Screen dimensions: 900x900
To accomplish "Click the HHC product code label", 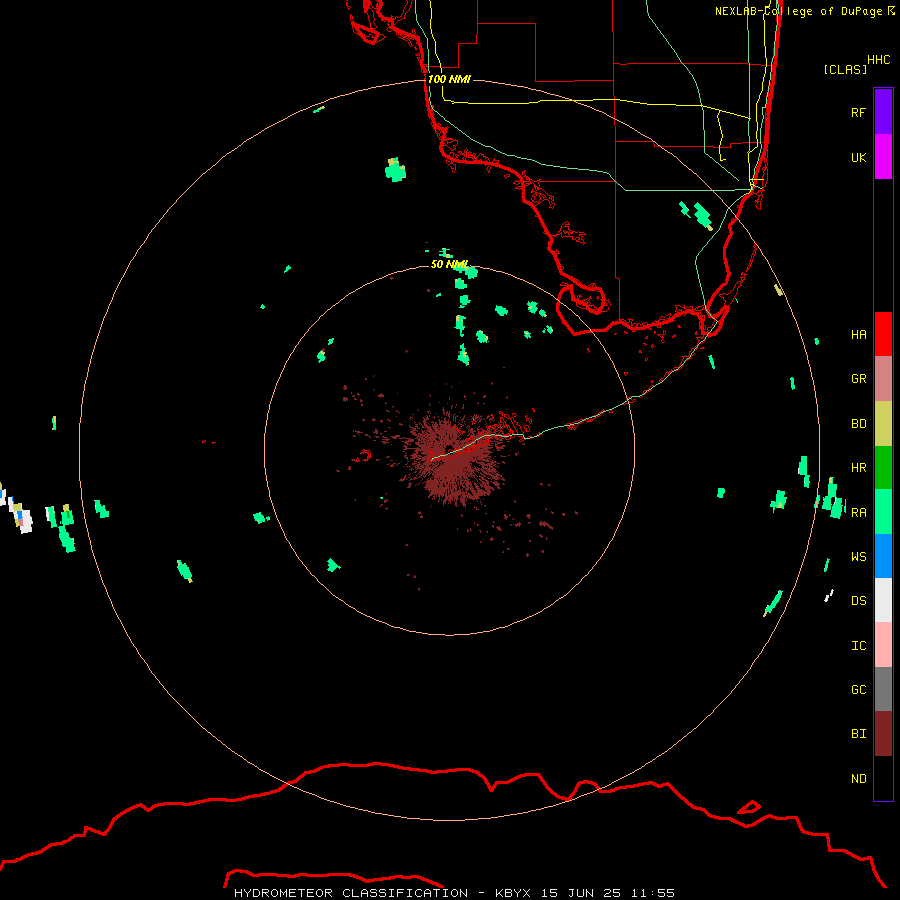I will click(878, 60).
